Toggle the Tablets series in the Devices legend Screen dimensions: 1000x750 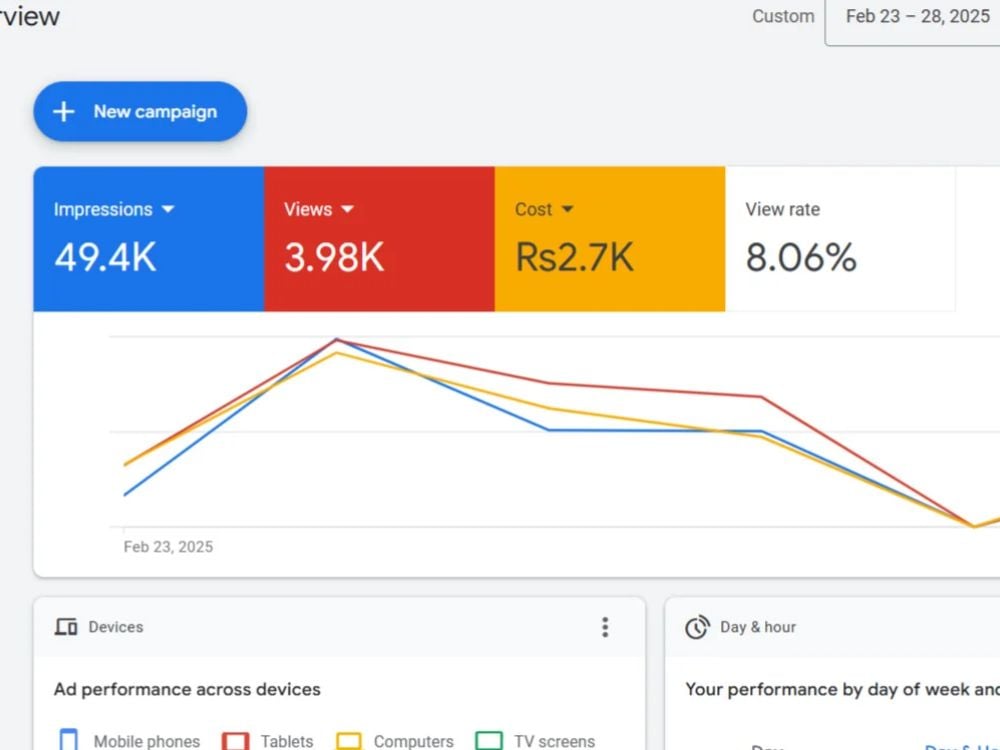tap(234, 740)
